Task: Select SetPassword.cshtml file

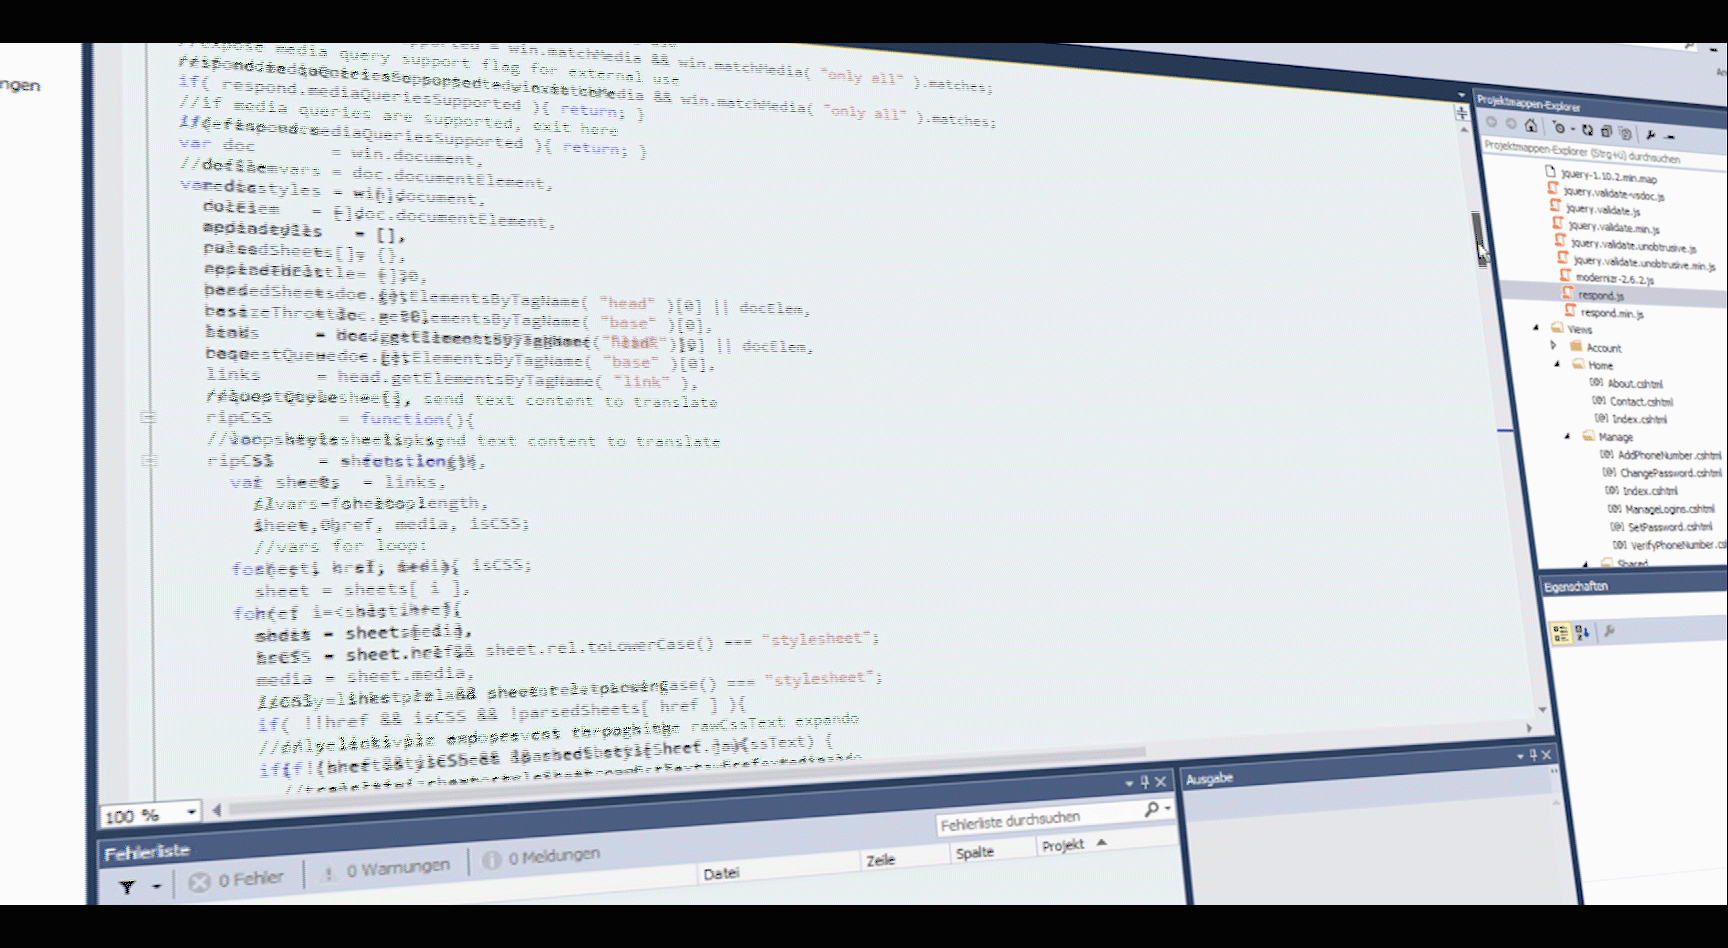Action: click(x=1669, y=527)
